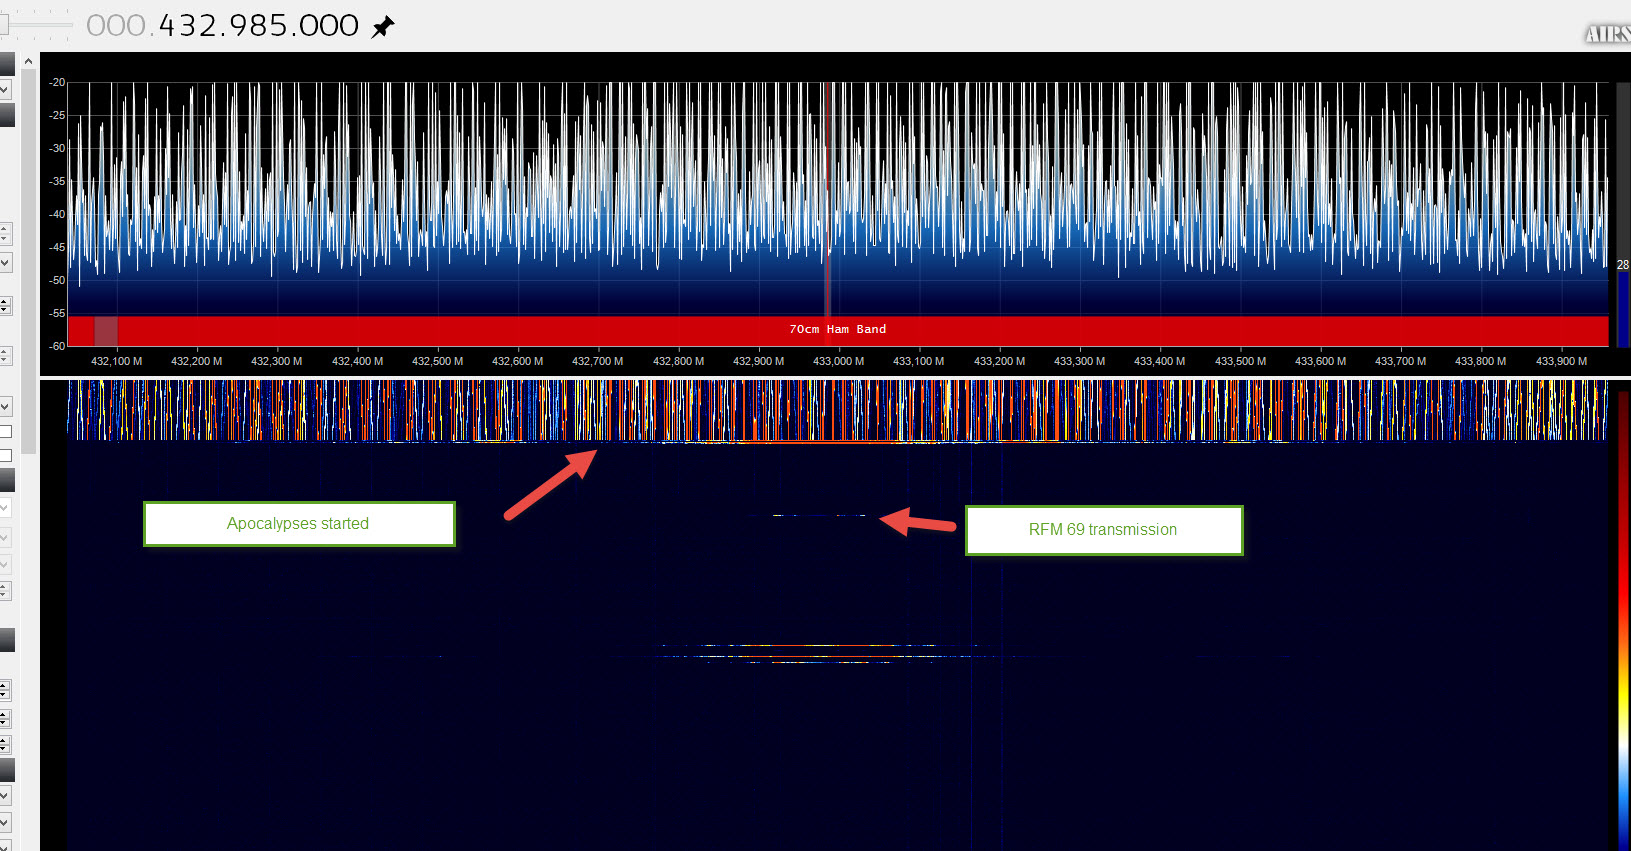The height and width of the screenshot is (851, 1631).
Task: Click the Apocalypses started annotation box
Action: (x=299, y=524)
